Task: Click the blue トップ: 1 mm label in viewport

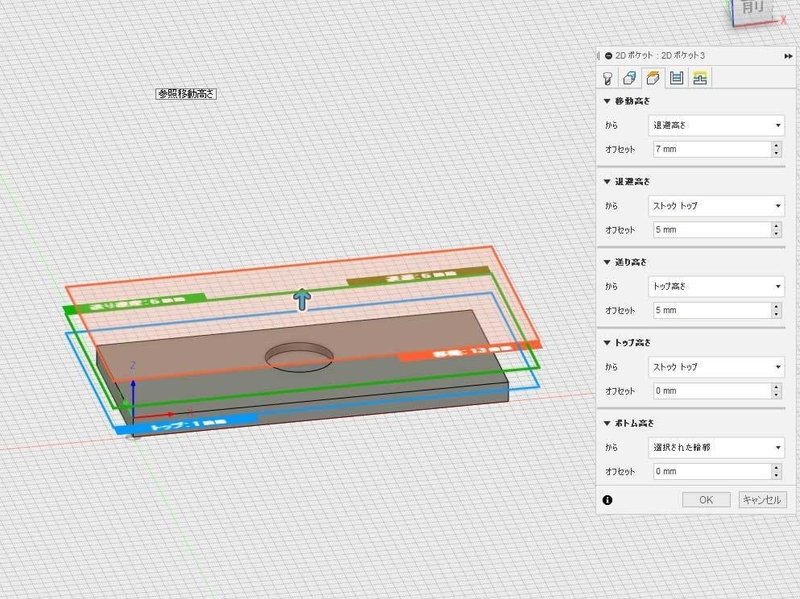Action: tap(187, 425)
